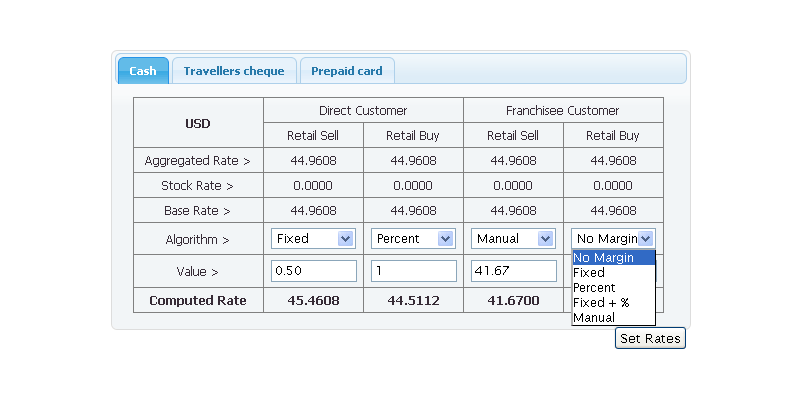Focus the value field containing 0.50
800x400 pixels.
(313, 271)
